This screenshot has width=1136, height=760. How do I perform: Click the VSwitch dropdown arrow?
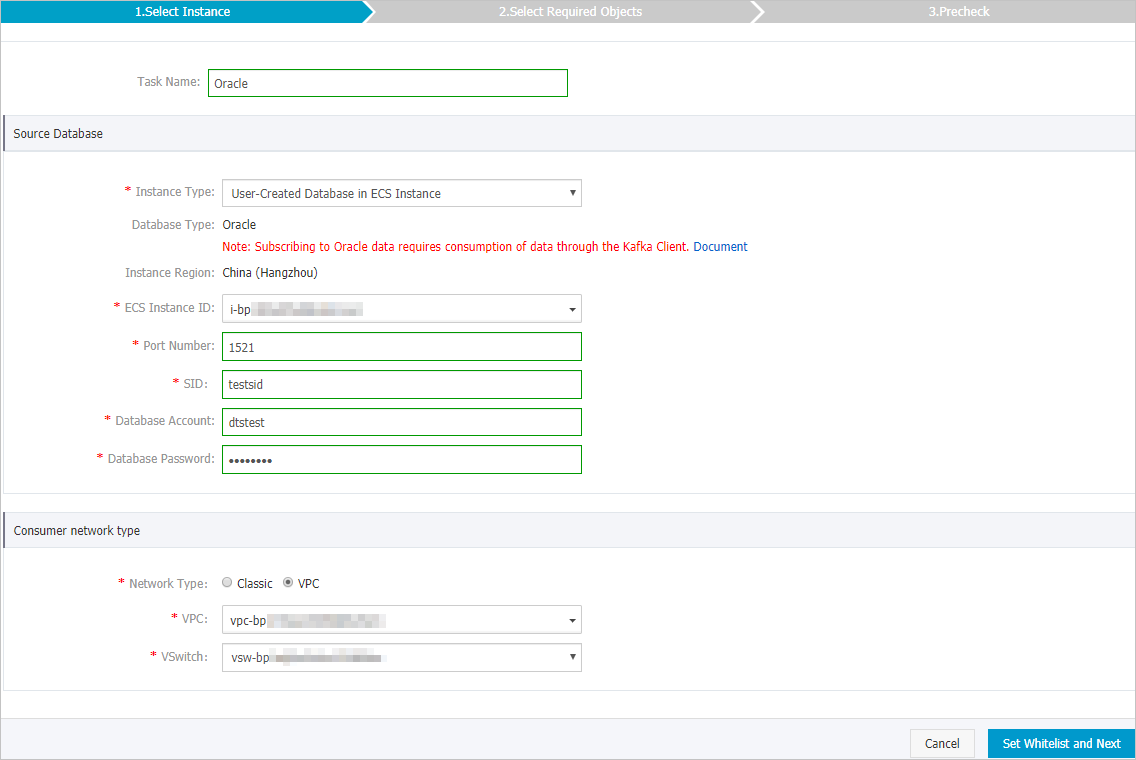click(570, 657)
